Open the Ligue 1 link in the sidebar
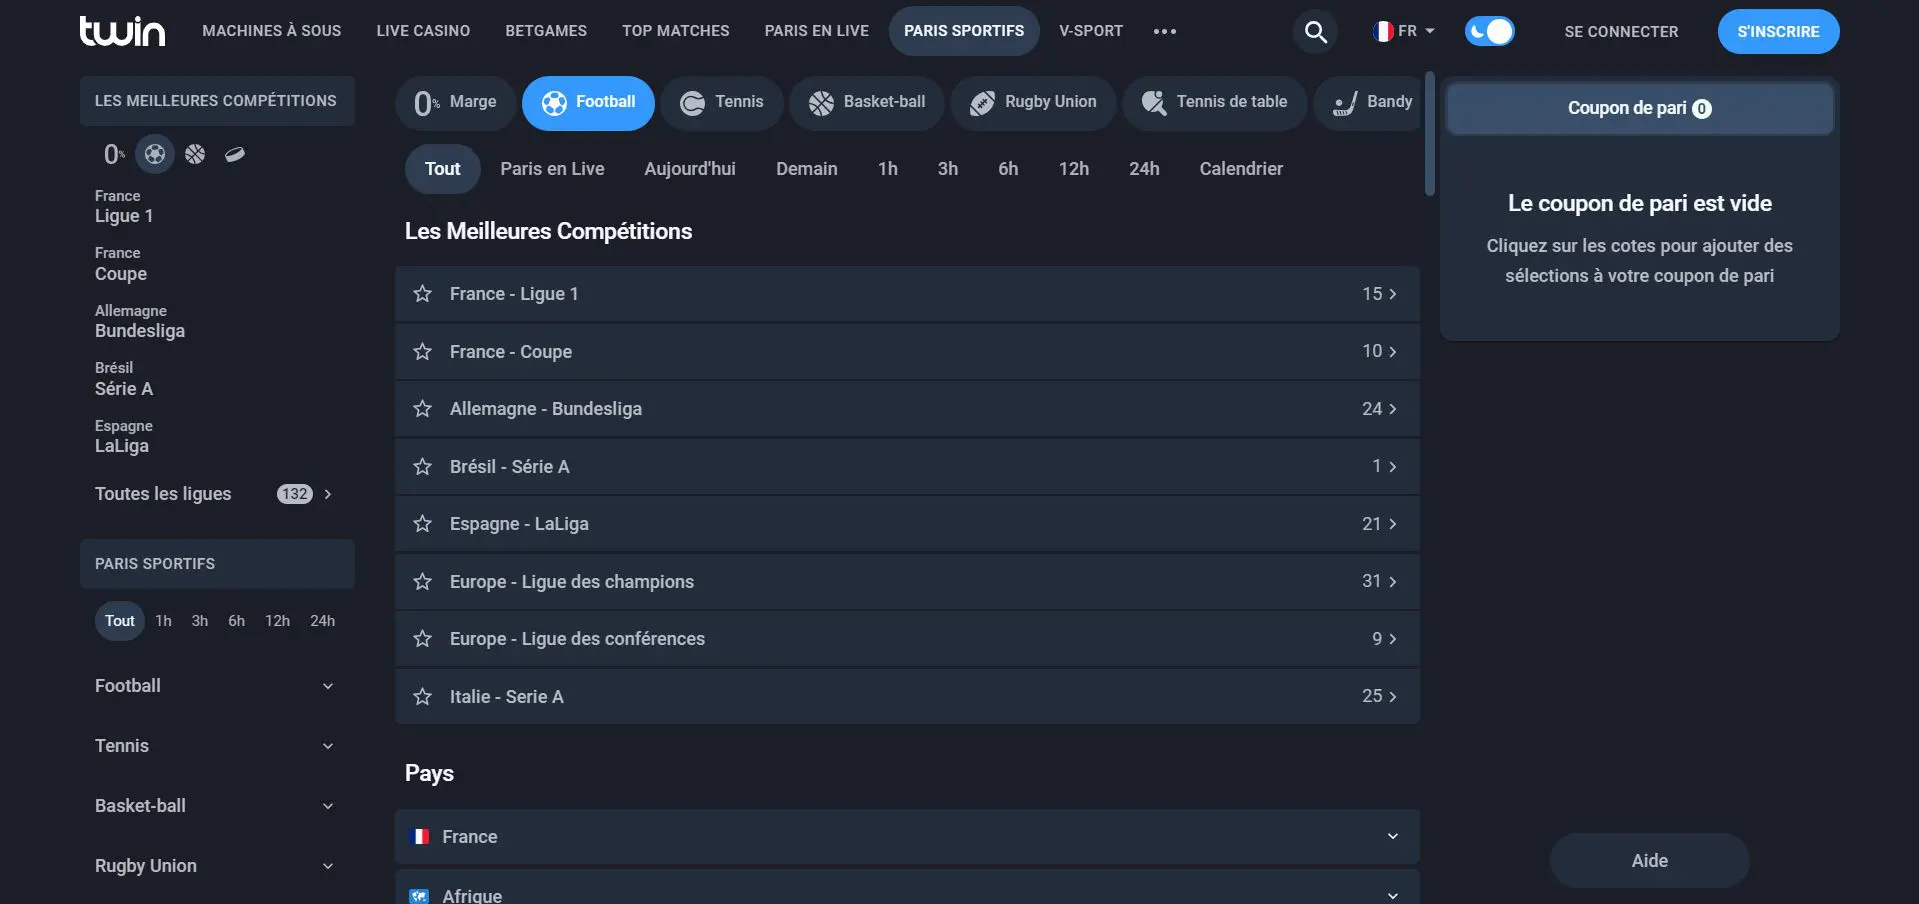Screen dimensions: 1919x904 coord(124,207)
